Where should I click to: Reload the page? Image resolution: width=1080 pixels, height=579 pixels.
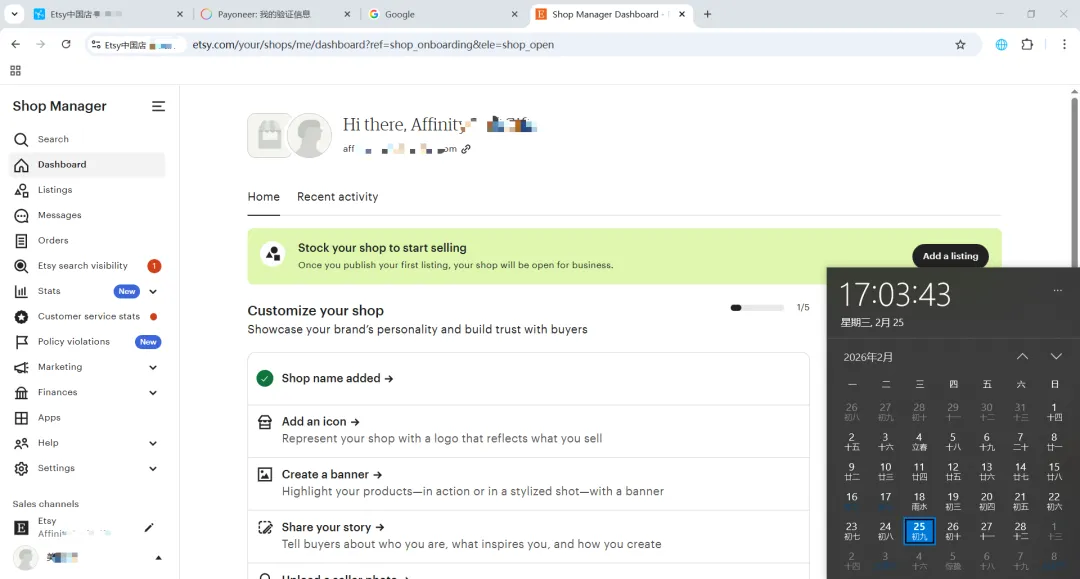point(66,45)
